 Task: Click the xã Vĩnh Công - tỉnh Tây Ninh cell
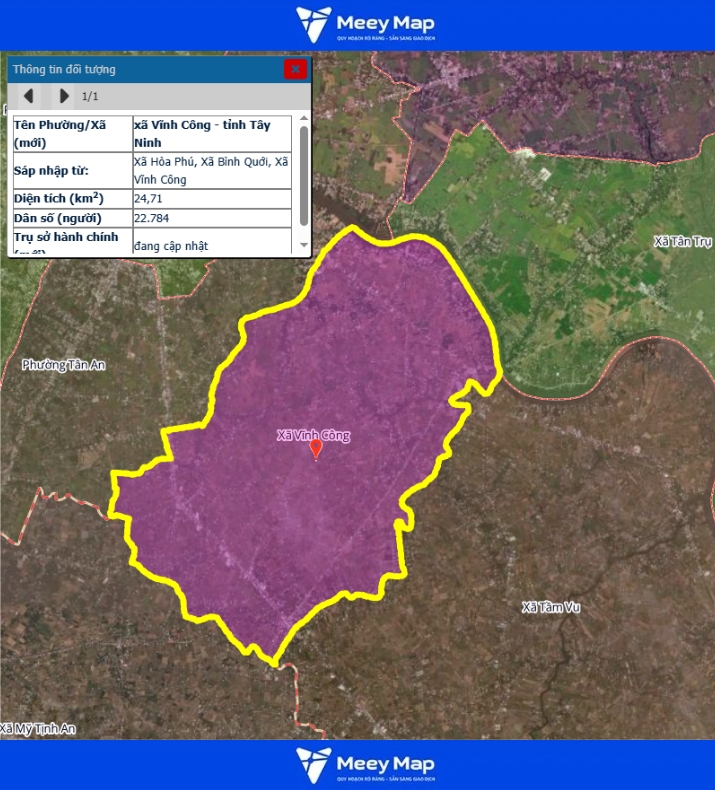[211, 134]
